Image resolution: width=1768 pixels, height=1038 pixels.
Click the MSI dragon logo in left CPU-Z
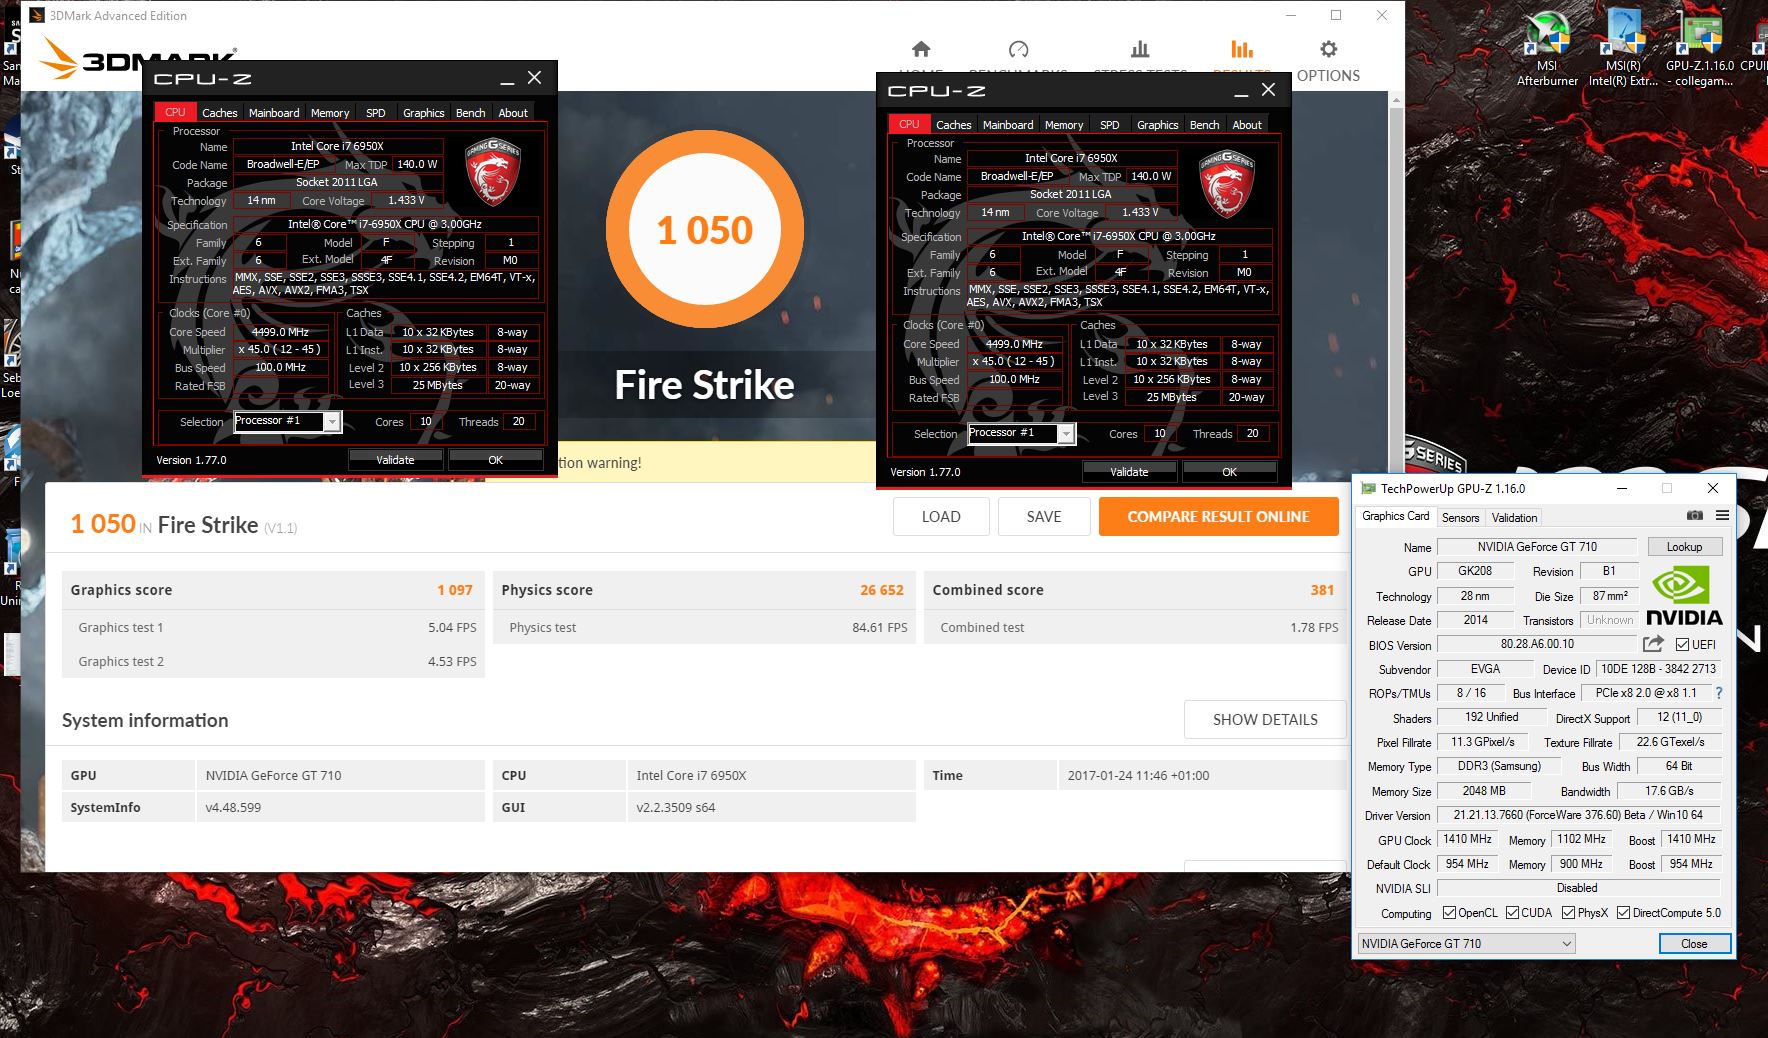493,173
